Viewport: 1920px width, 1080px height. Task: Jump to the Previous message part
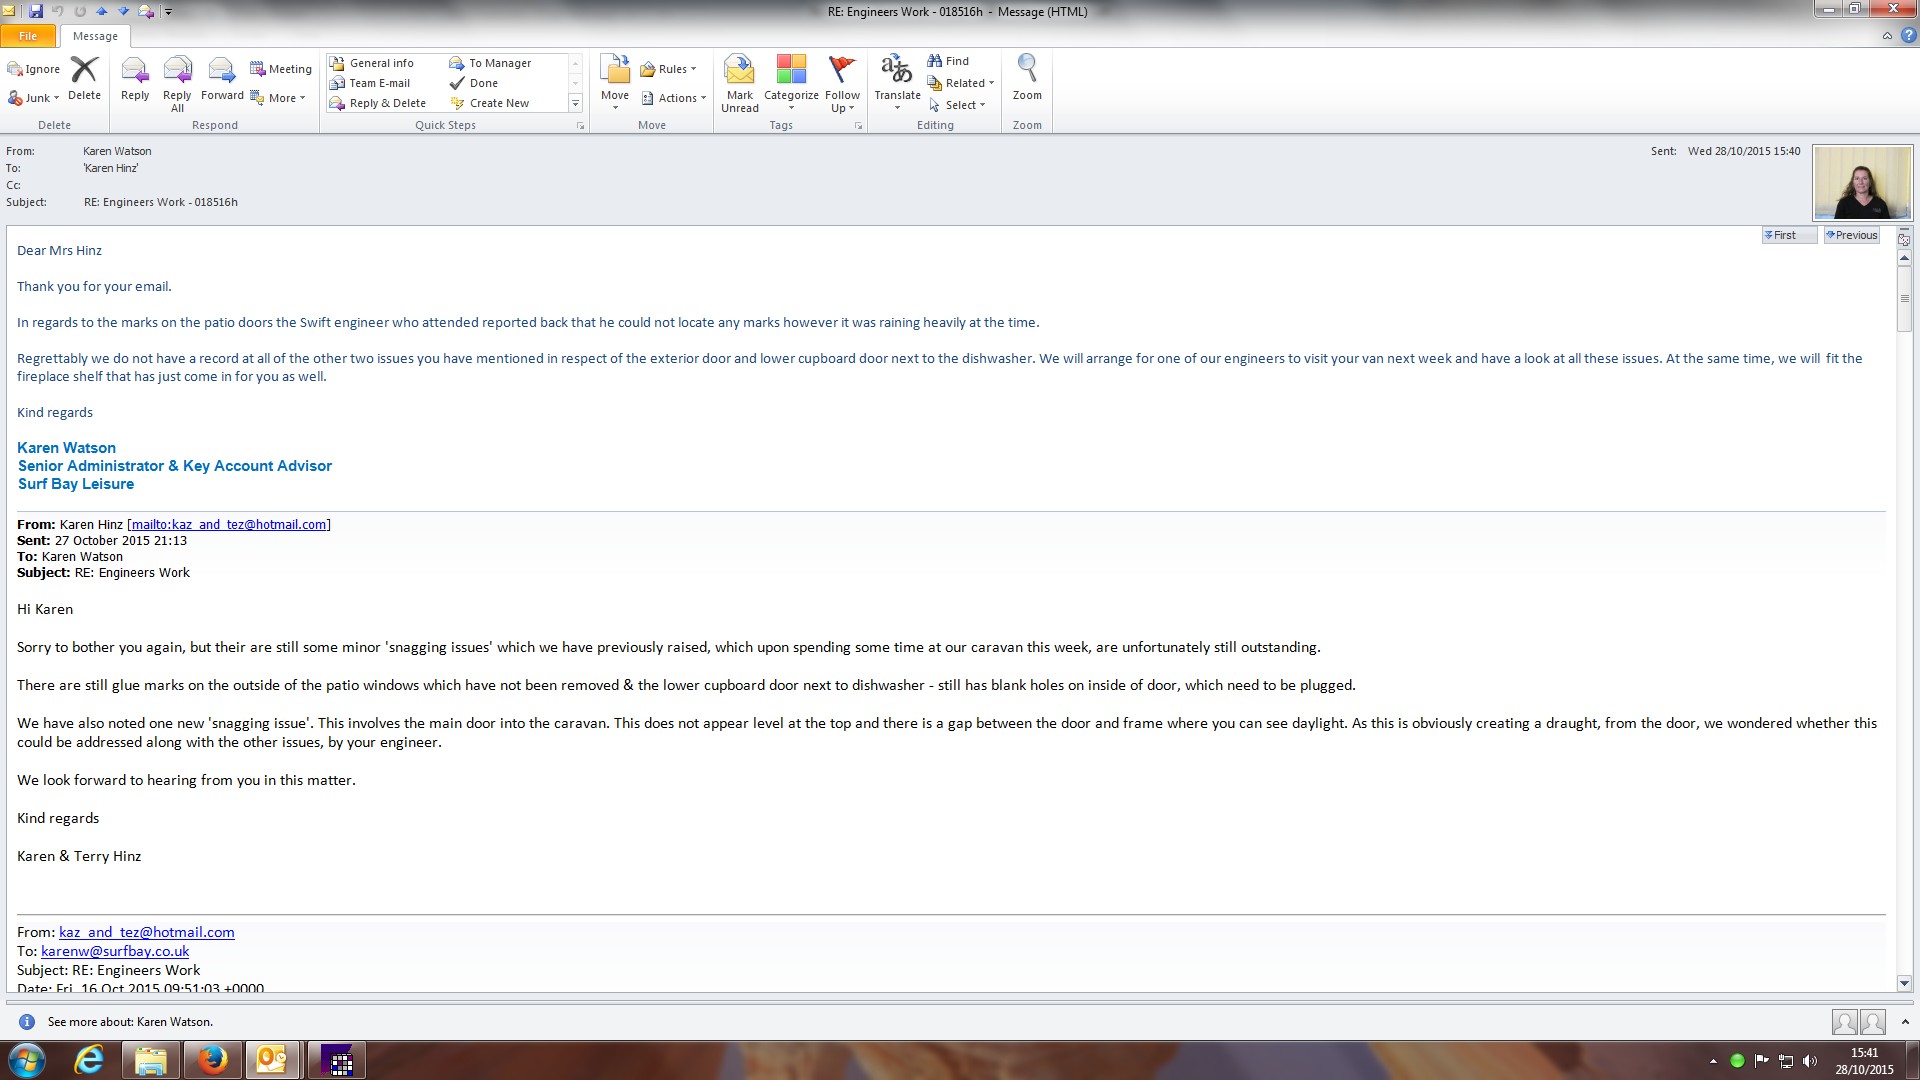1851,235
